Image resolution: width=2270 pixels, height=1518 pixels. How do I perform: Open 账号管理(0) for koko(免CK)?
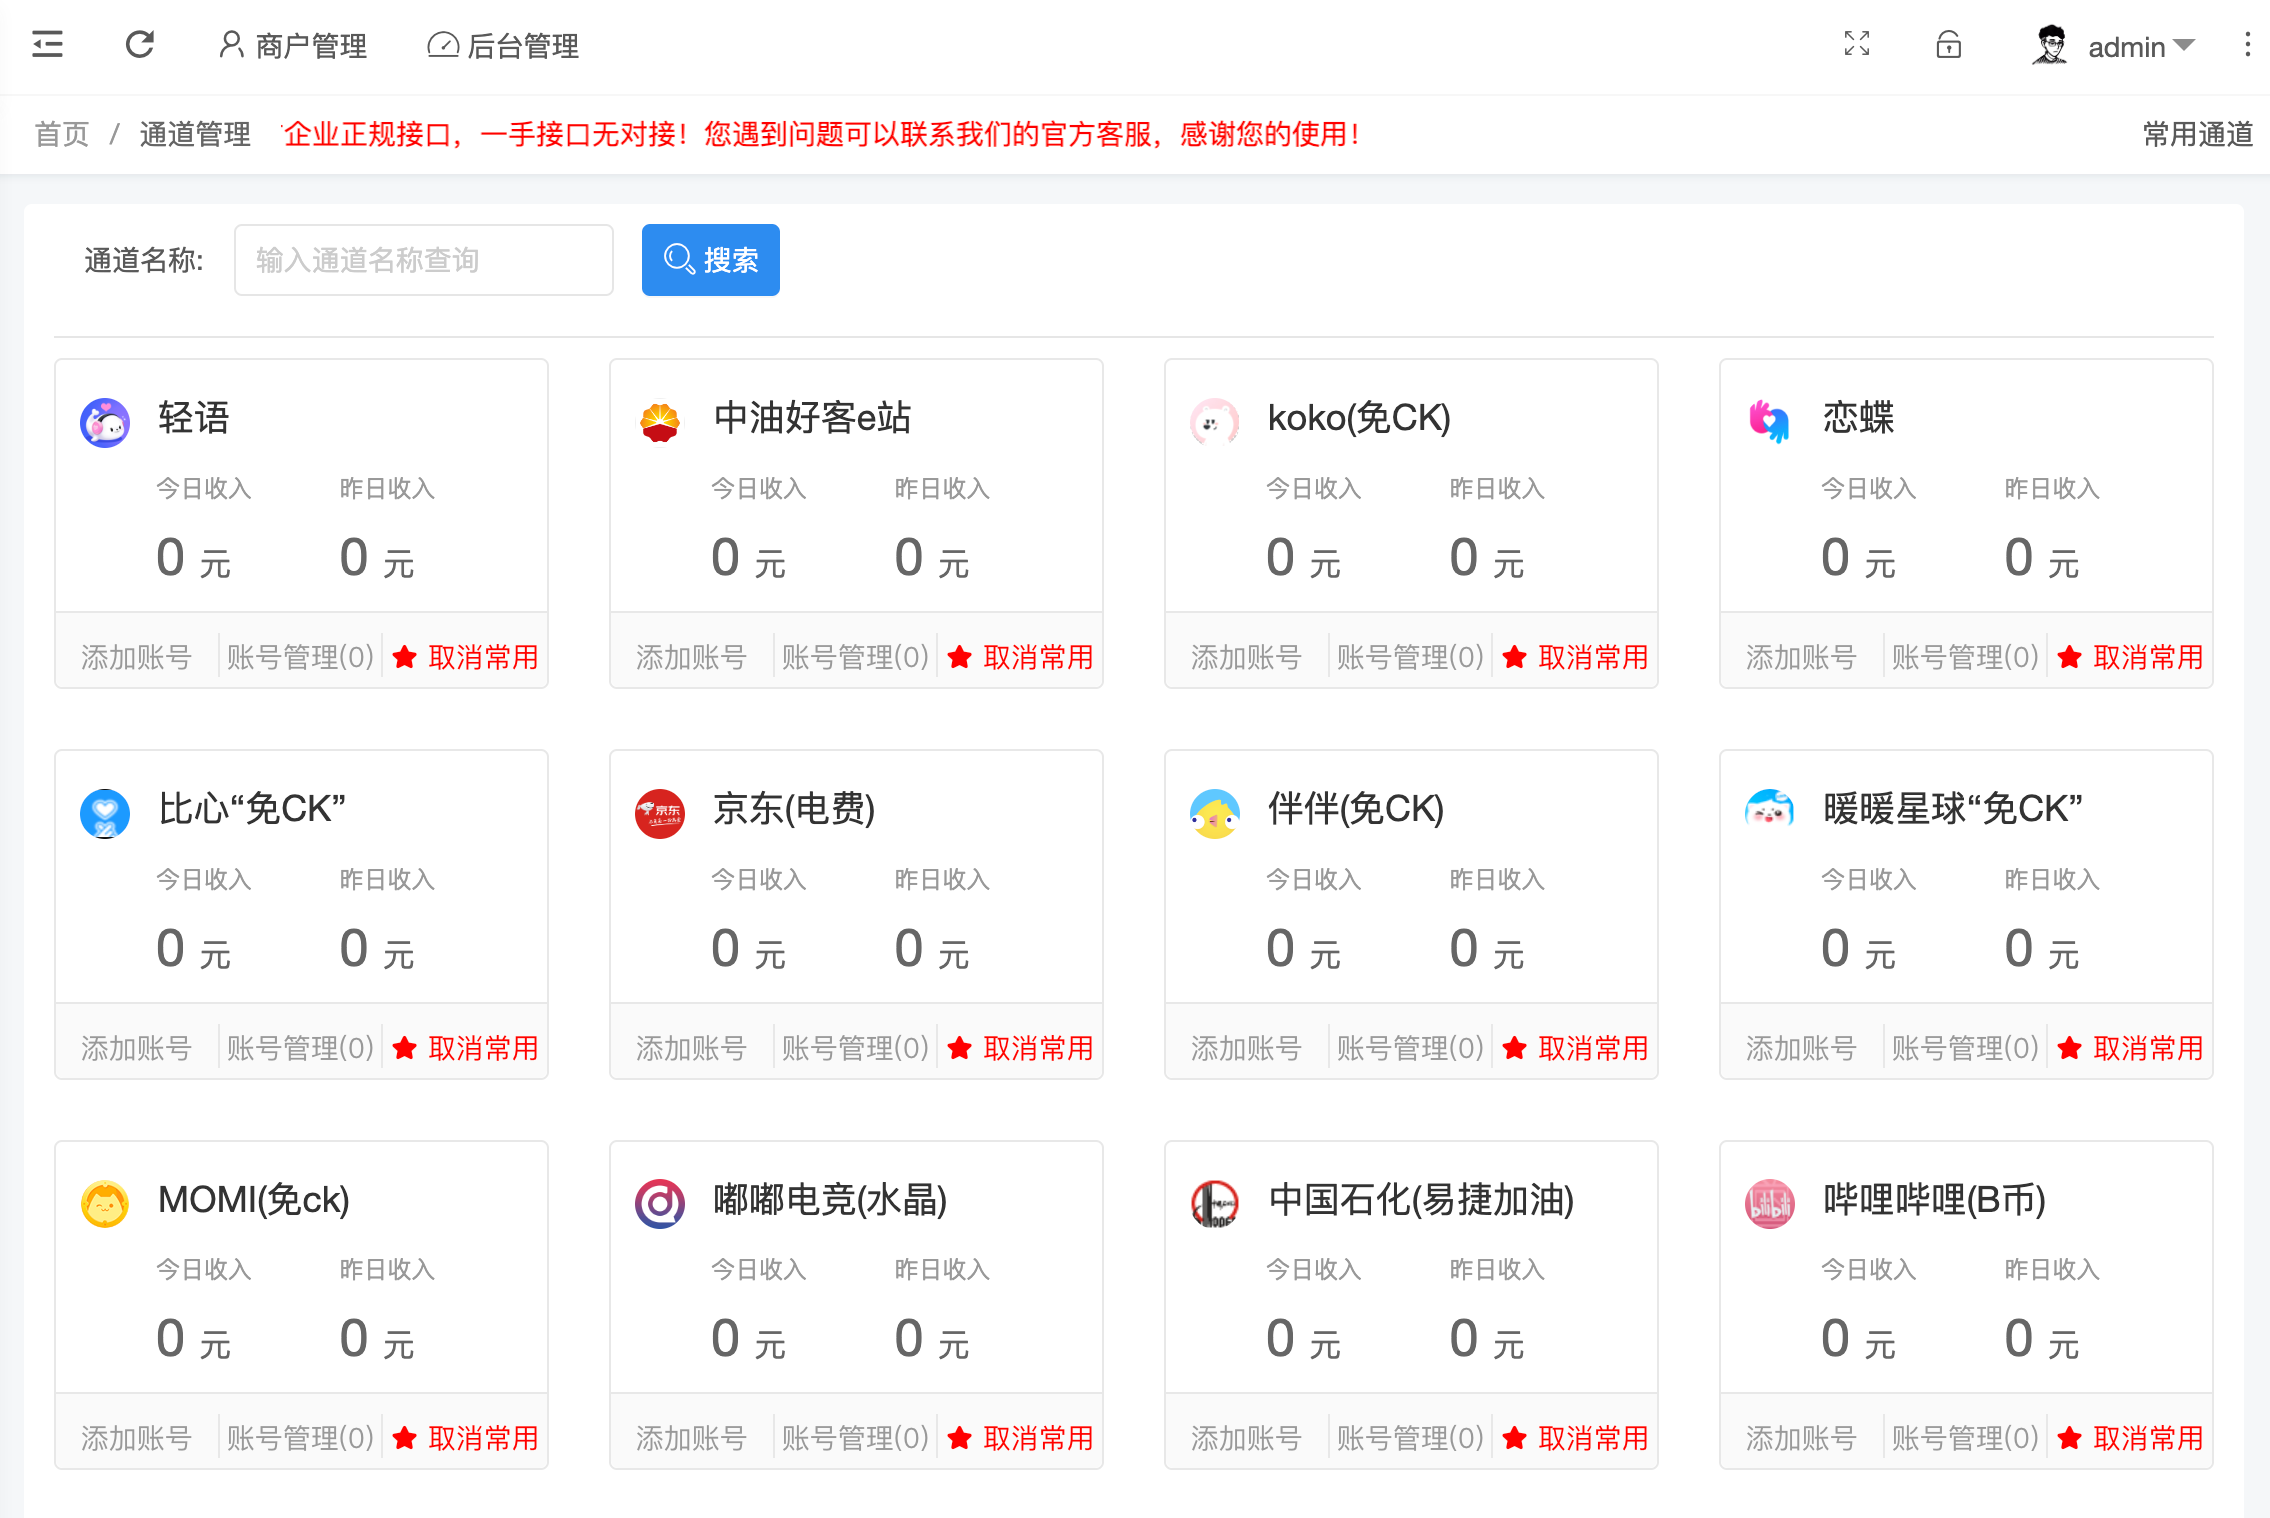[1410, 657]
